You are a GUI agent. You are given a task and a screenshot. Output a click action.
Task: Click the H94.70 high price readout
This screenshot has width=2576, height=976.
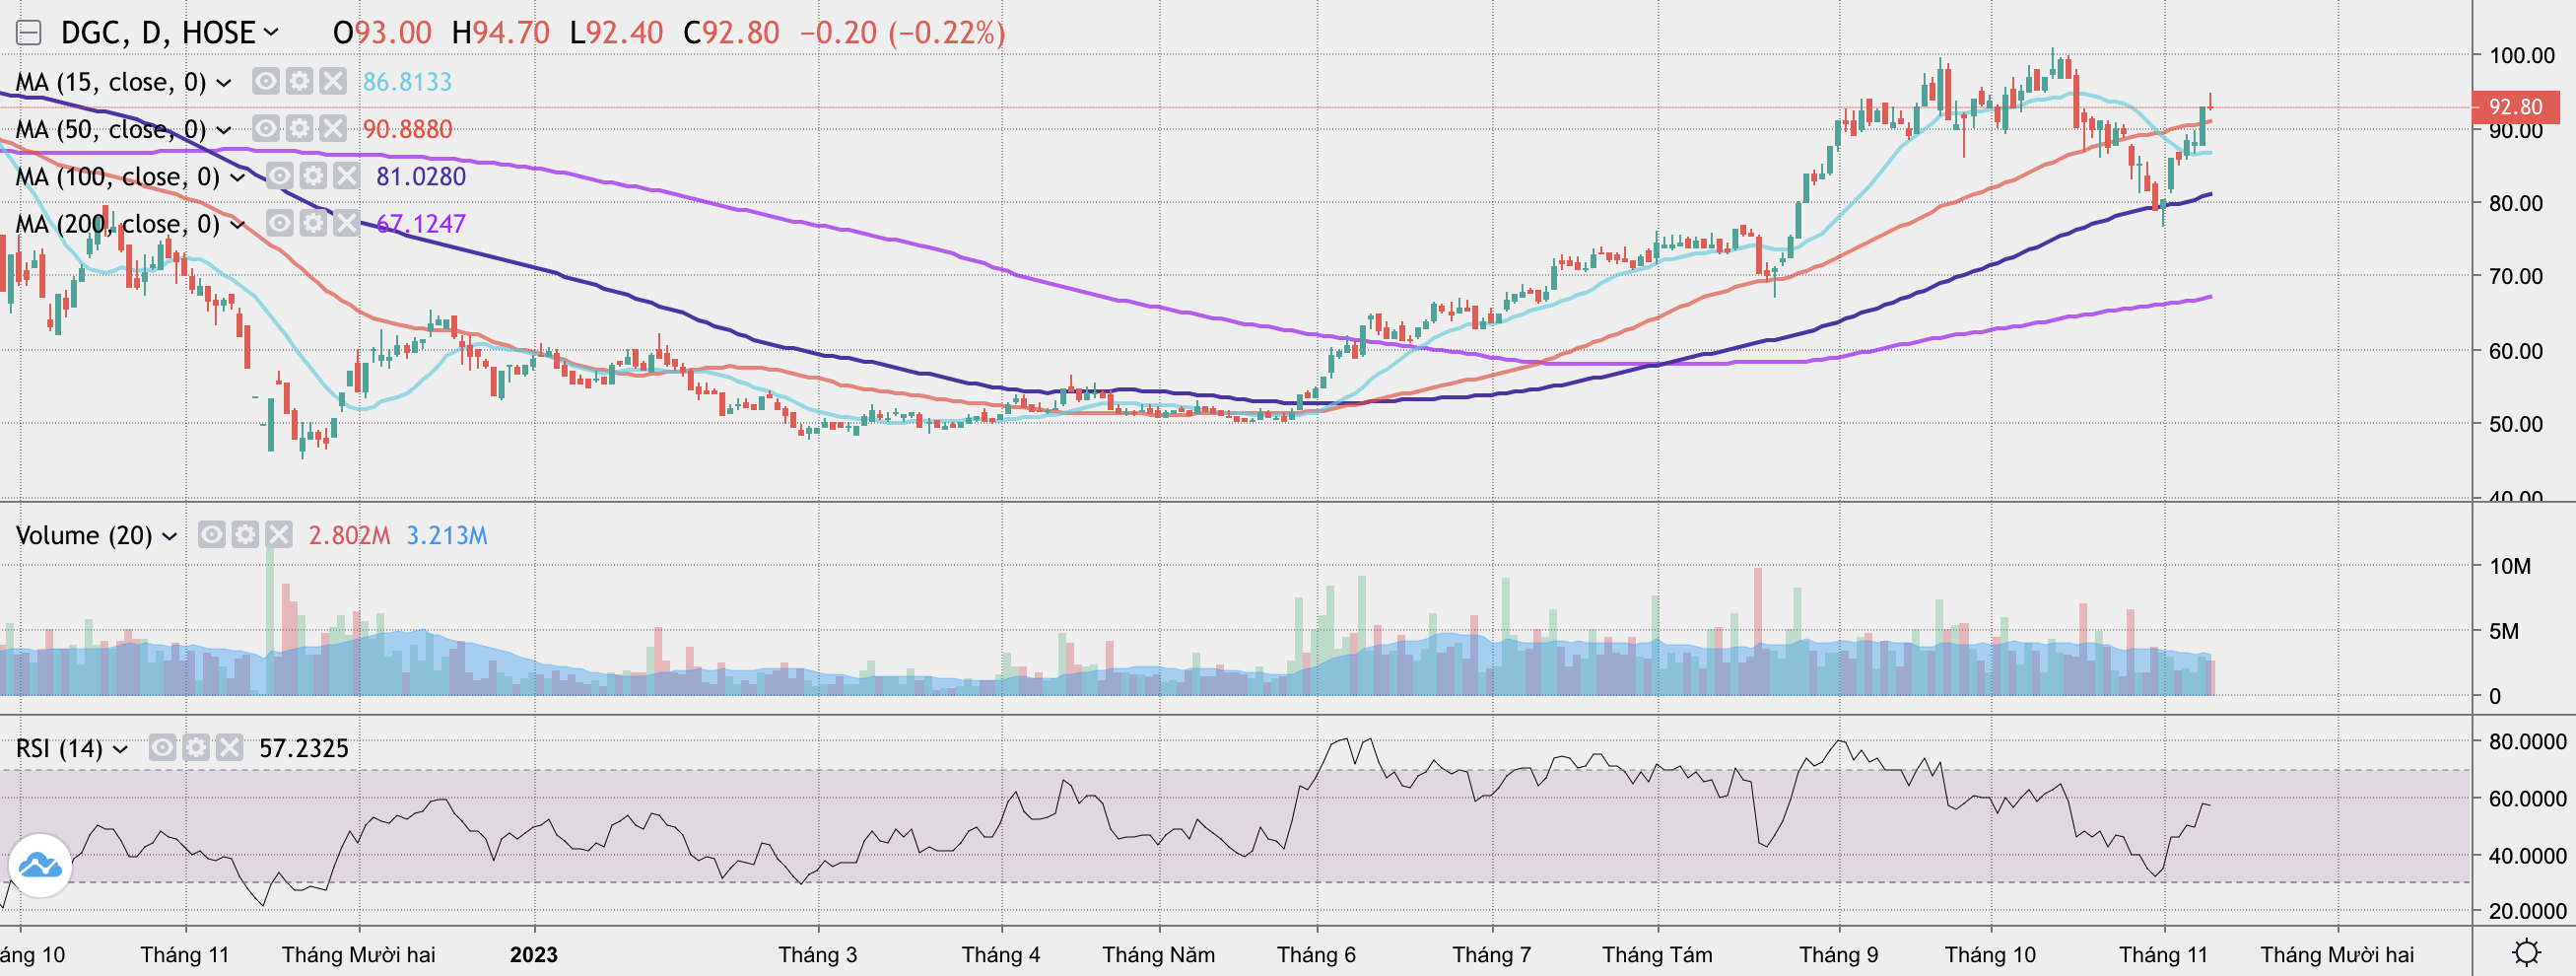click(501, 33)
